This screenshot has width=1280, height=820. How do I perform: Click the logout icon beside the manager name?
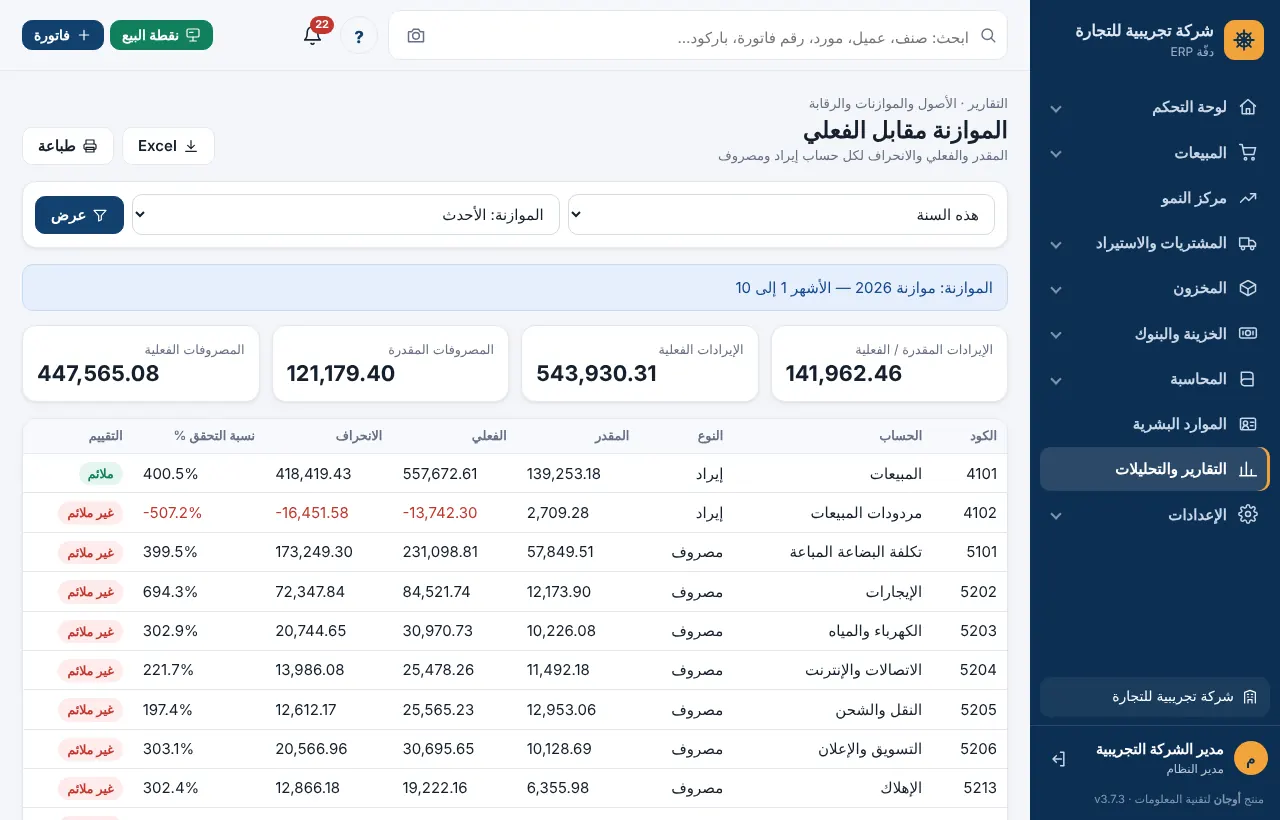click(x=1059, y=759)
